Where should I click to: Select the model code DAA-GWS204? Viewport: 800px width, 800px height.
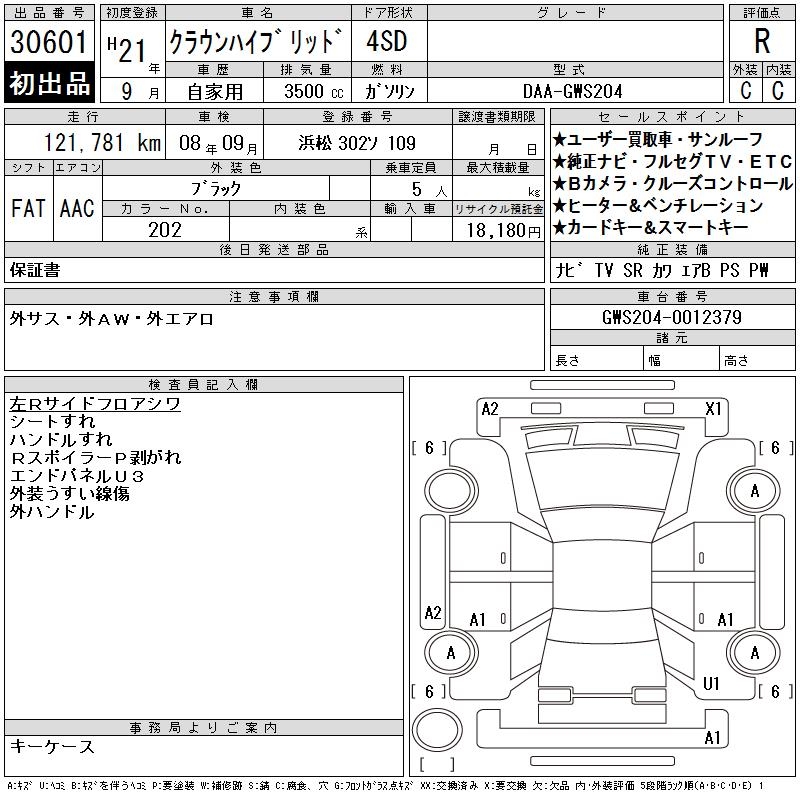(x=572, y=91)
